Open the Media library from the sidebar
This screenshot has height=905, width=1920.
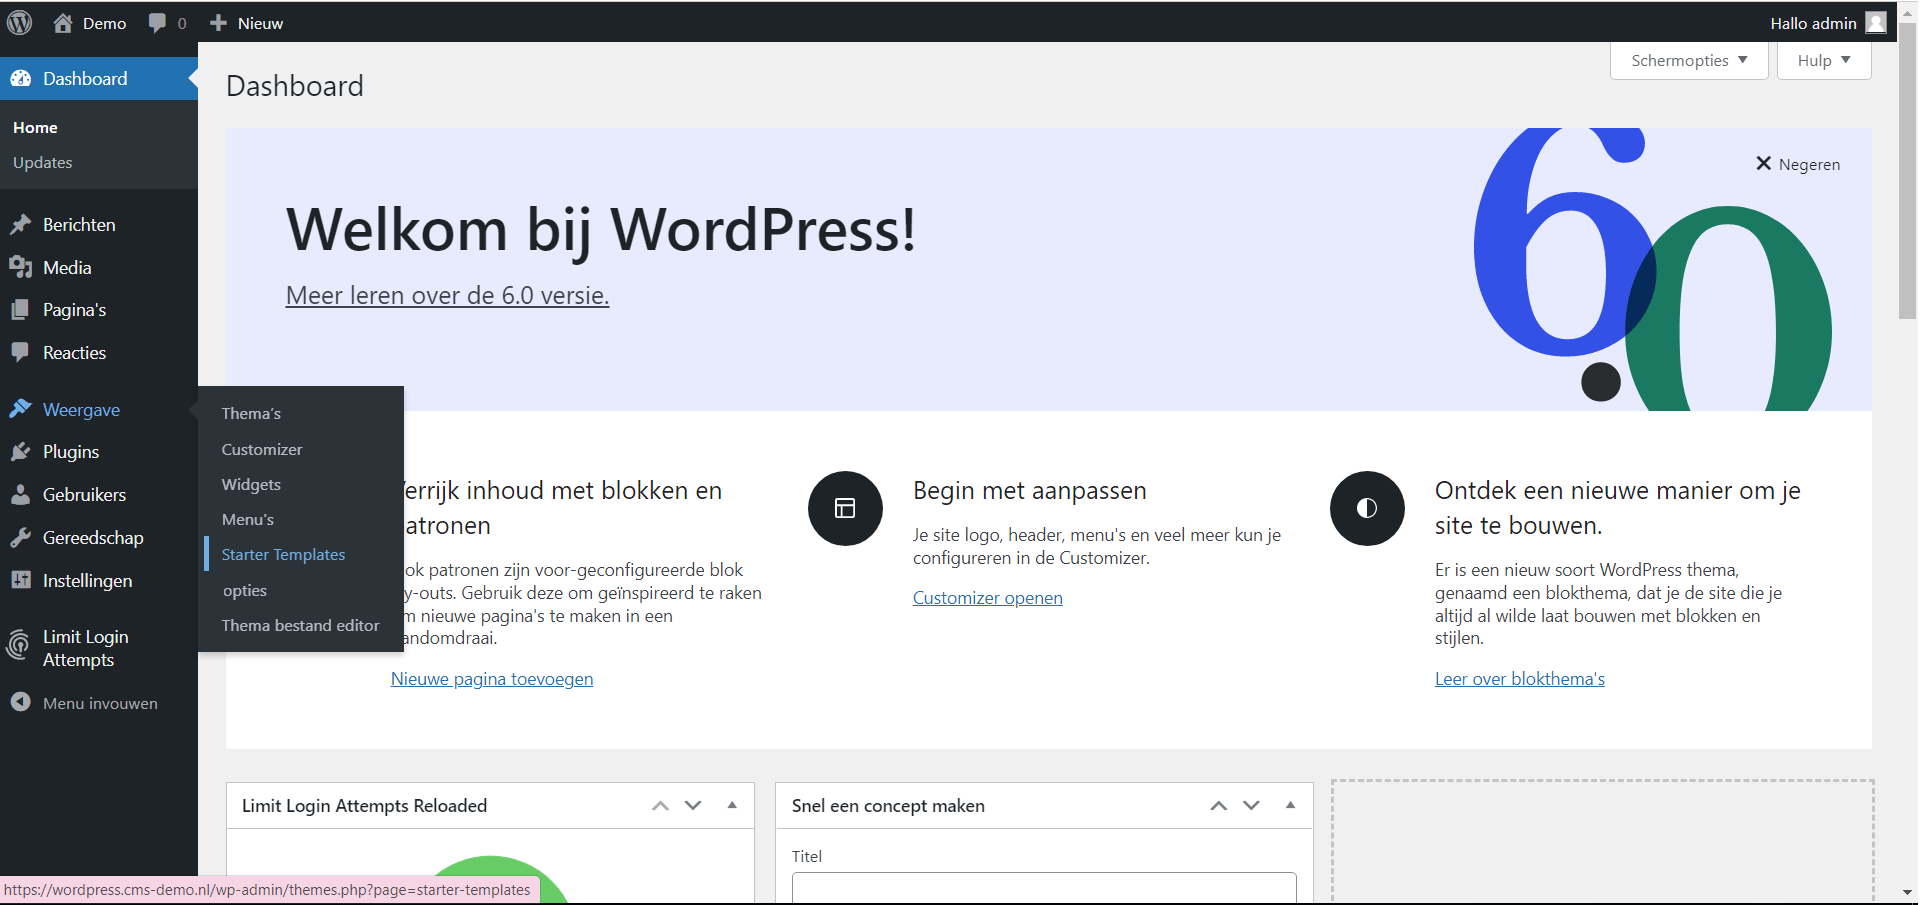tap(67, 268)
